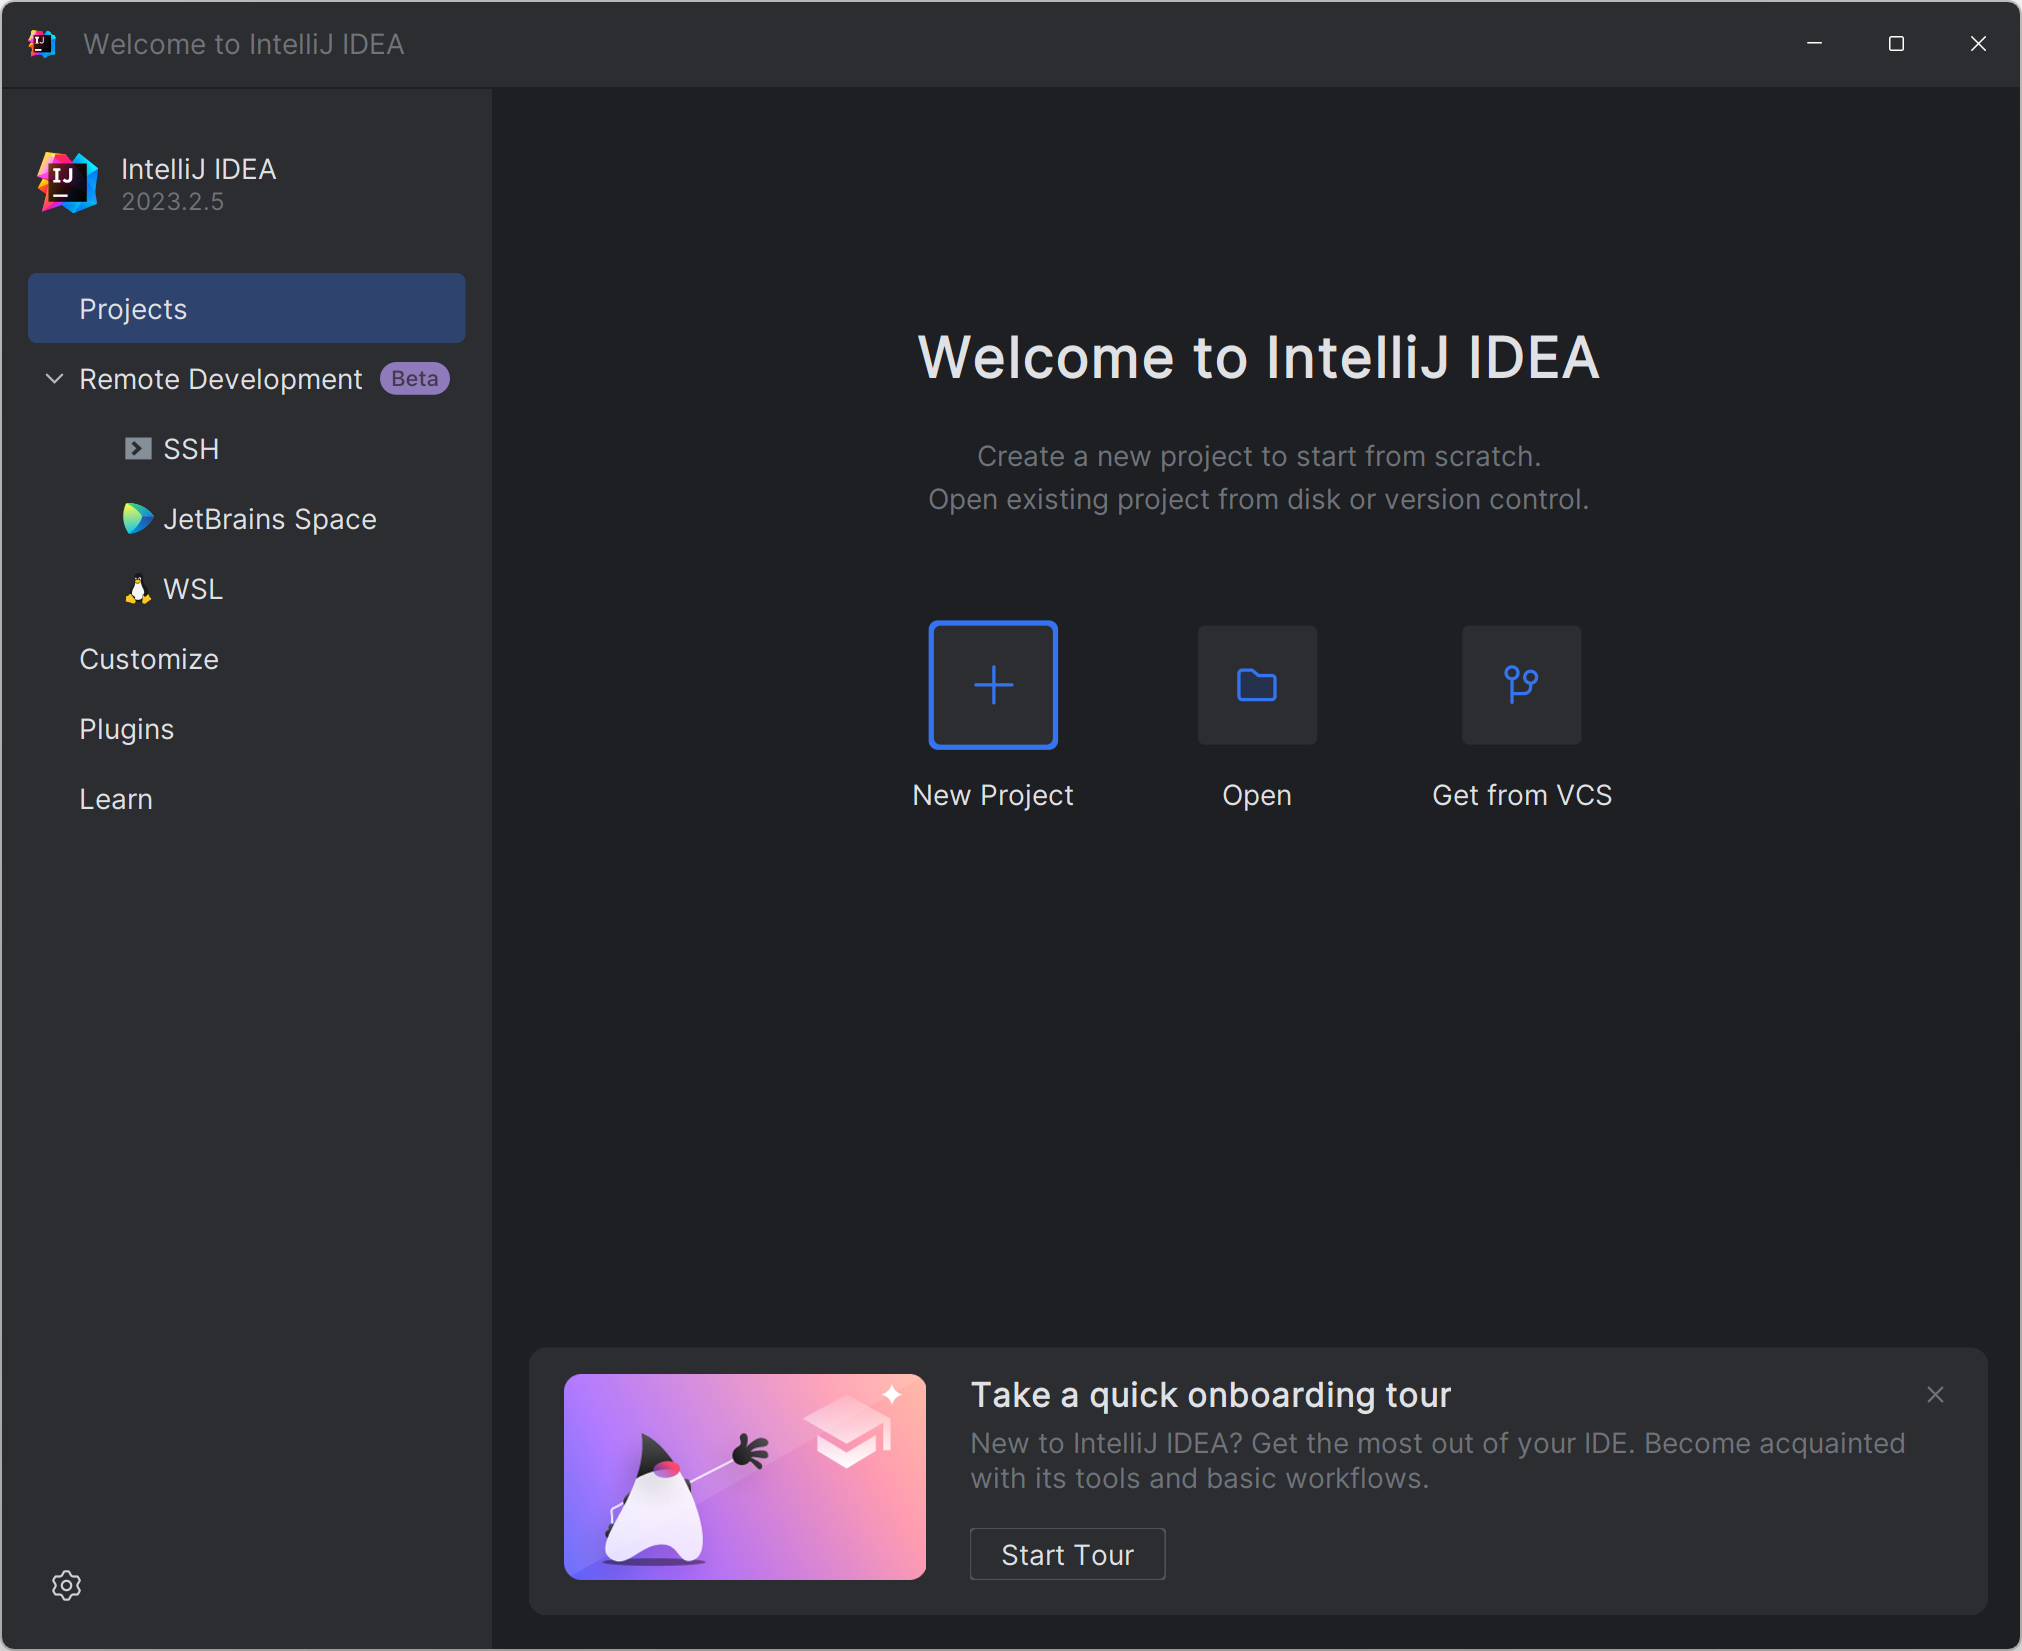Select the Projects tab

point(247,309)
